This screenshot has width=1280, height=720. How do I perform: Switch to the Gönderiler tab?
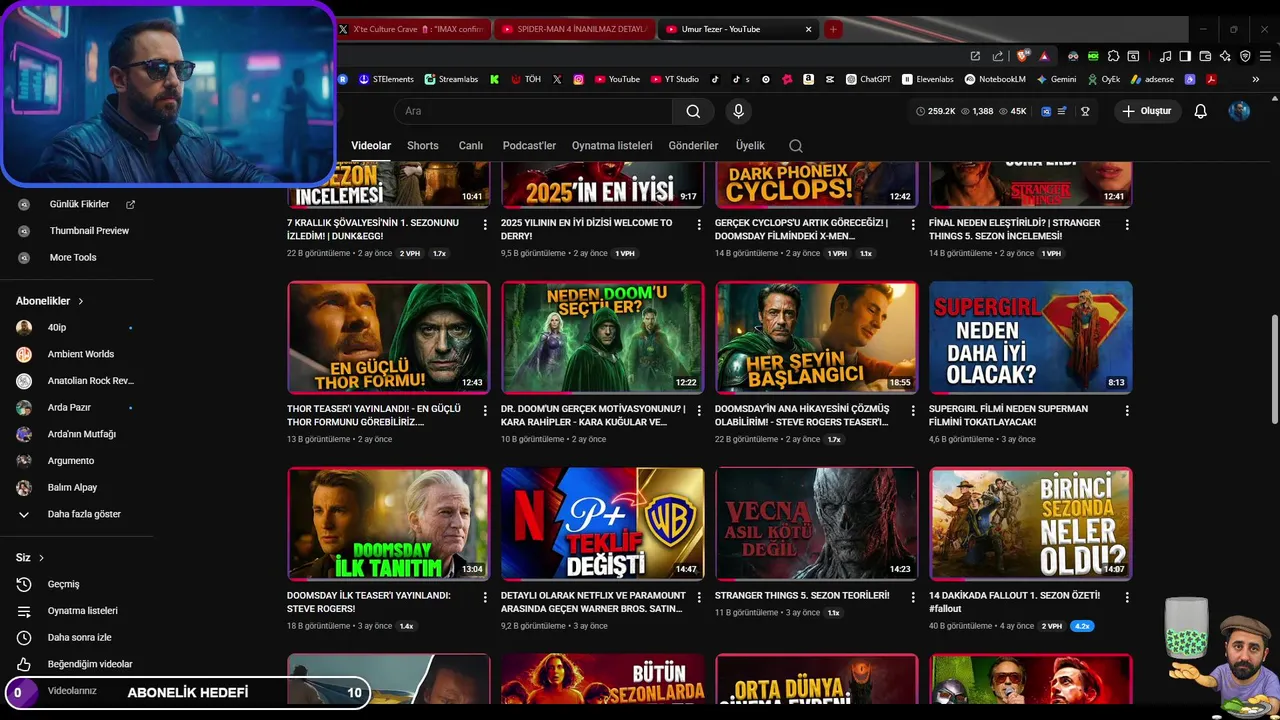(x=693, y=146)
